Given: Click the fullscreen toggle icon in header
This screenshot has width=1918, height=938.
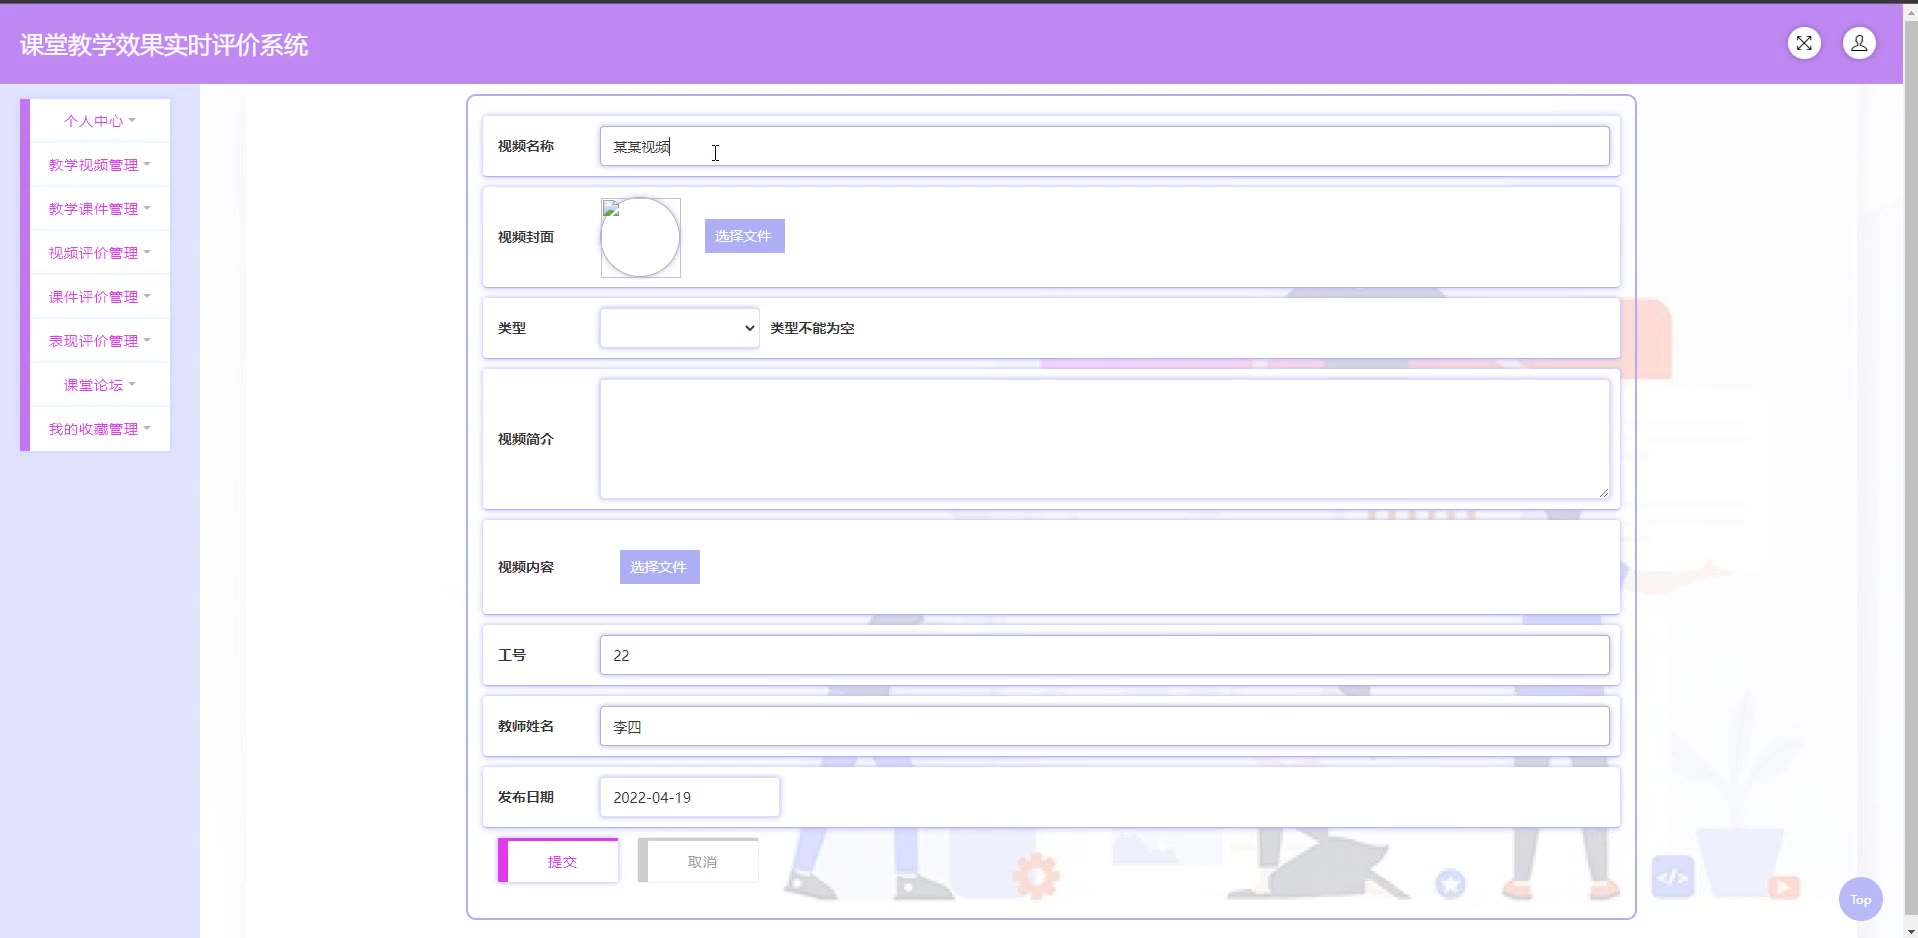Looking at the screenshot, I should click(1804, 43).
